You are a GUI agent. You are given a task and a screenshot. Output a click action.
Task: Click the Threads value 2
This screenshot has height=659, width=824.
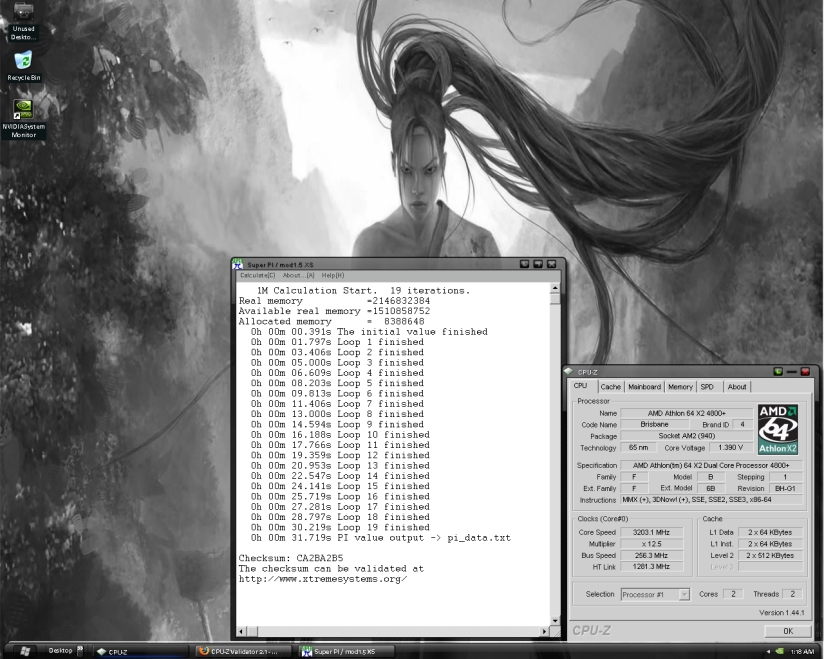point(792,594)
